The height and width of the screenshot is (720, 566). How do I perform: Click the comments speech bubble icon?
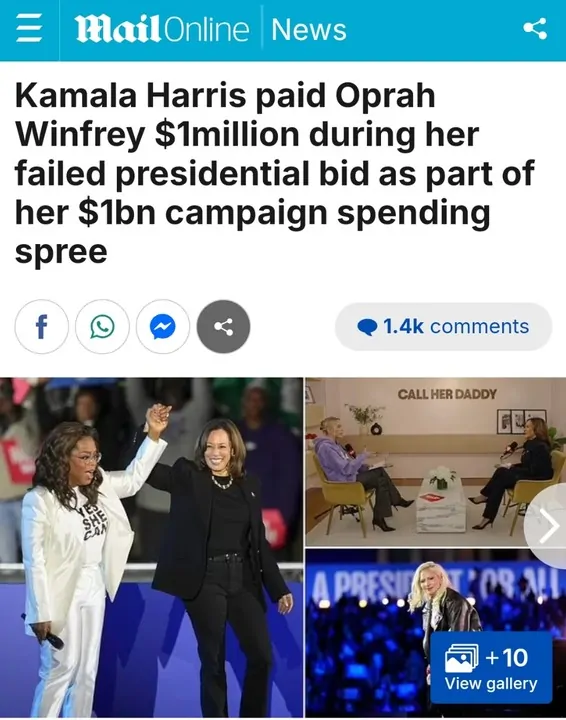pyautogui.click(x=367, y=327)
